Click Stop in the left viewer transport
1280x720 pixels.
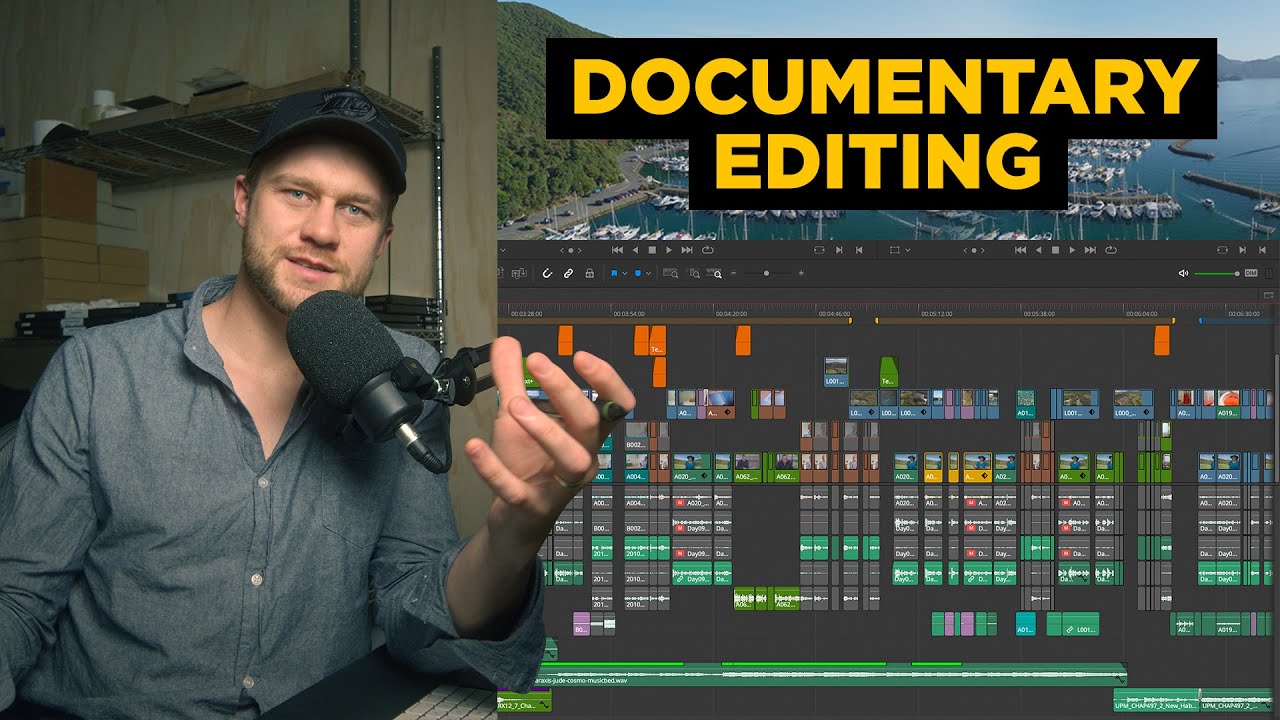(652, 250)
